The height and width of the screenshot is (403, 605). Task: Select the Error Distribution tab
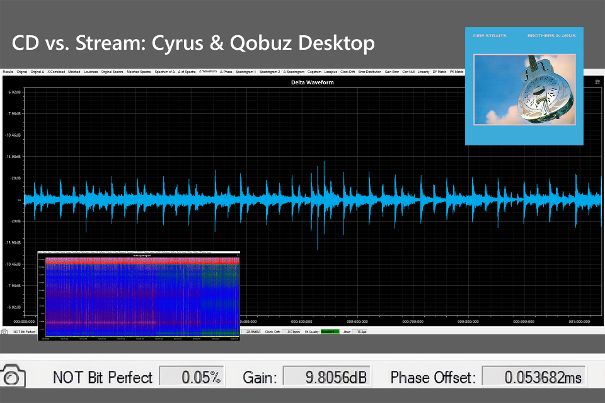pos(370,71)
